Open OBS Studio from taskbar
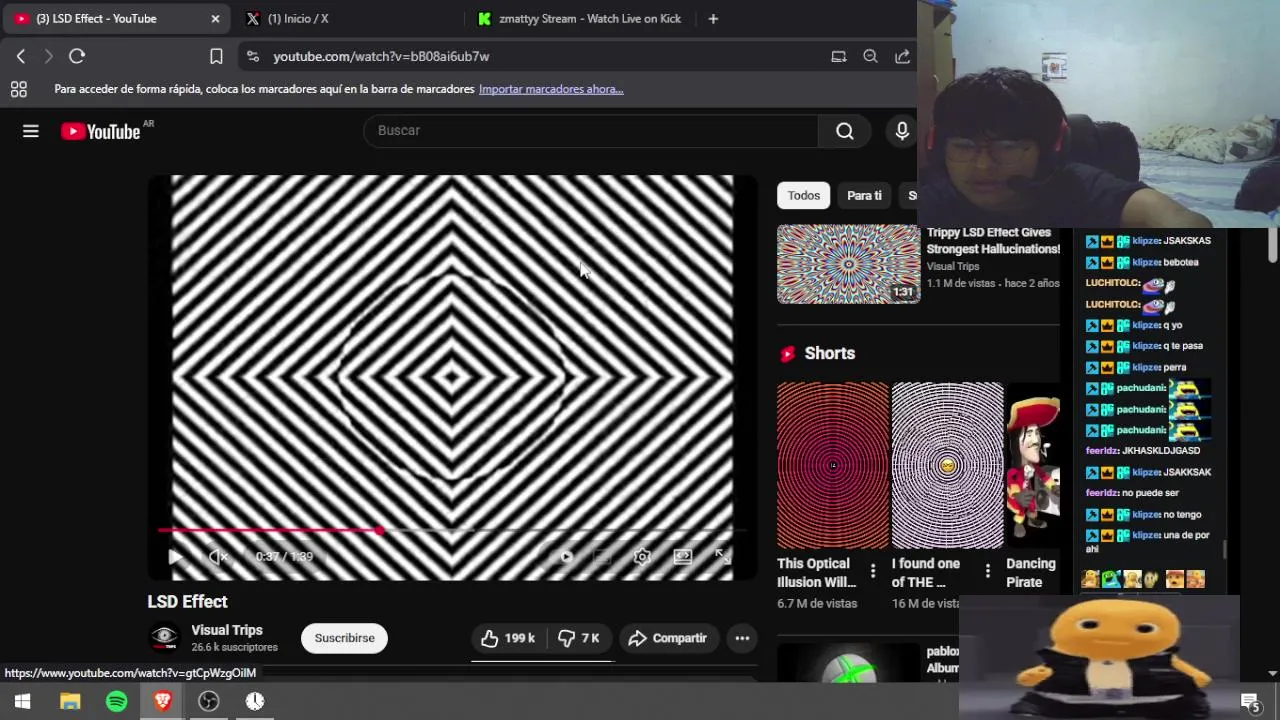This screenshot has height=720, width=1280. (x=209, y=702)
